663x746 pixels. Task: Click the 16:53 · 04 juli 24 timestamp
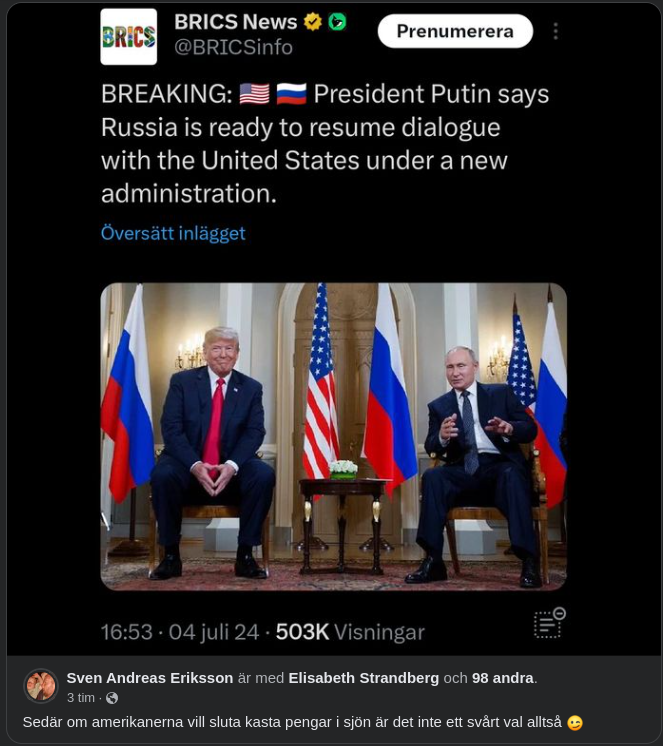click(180, 632)
